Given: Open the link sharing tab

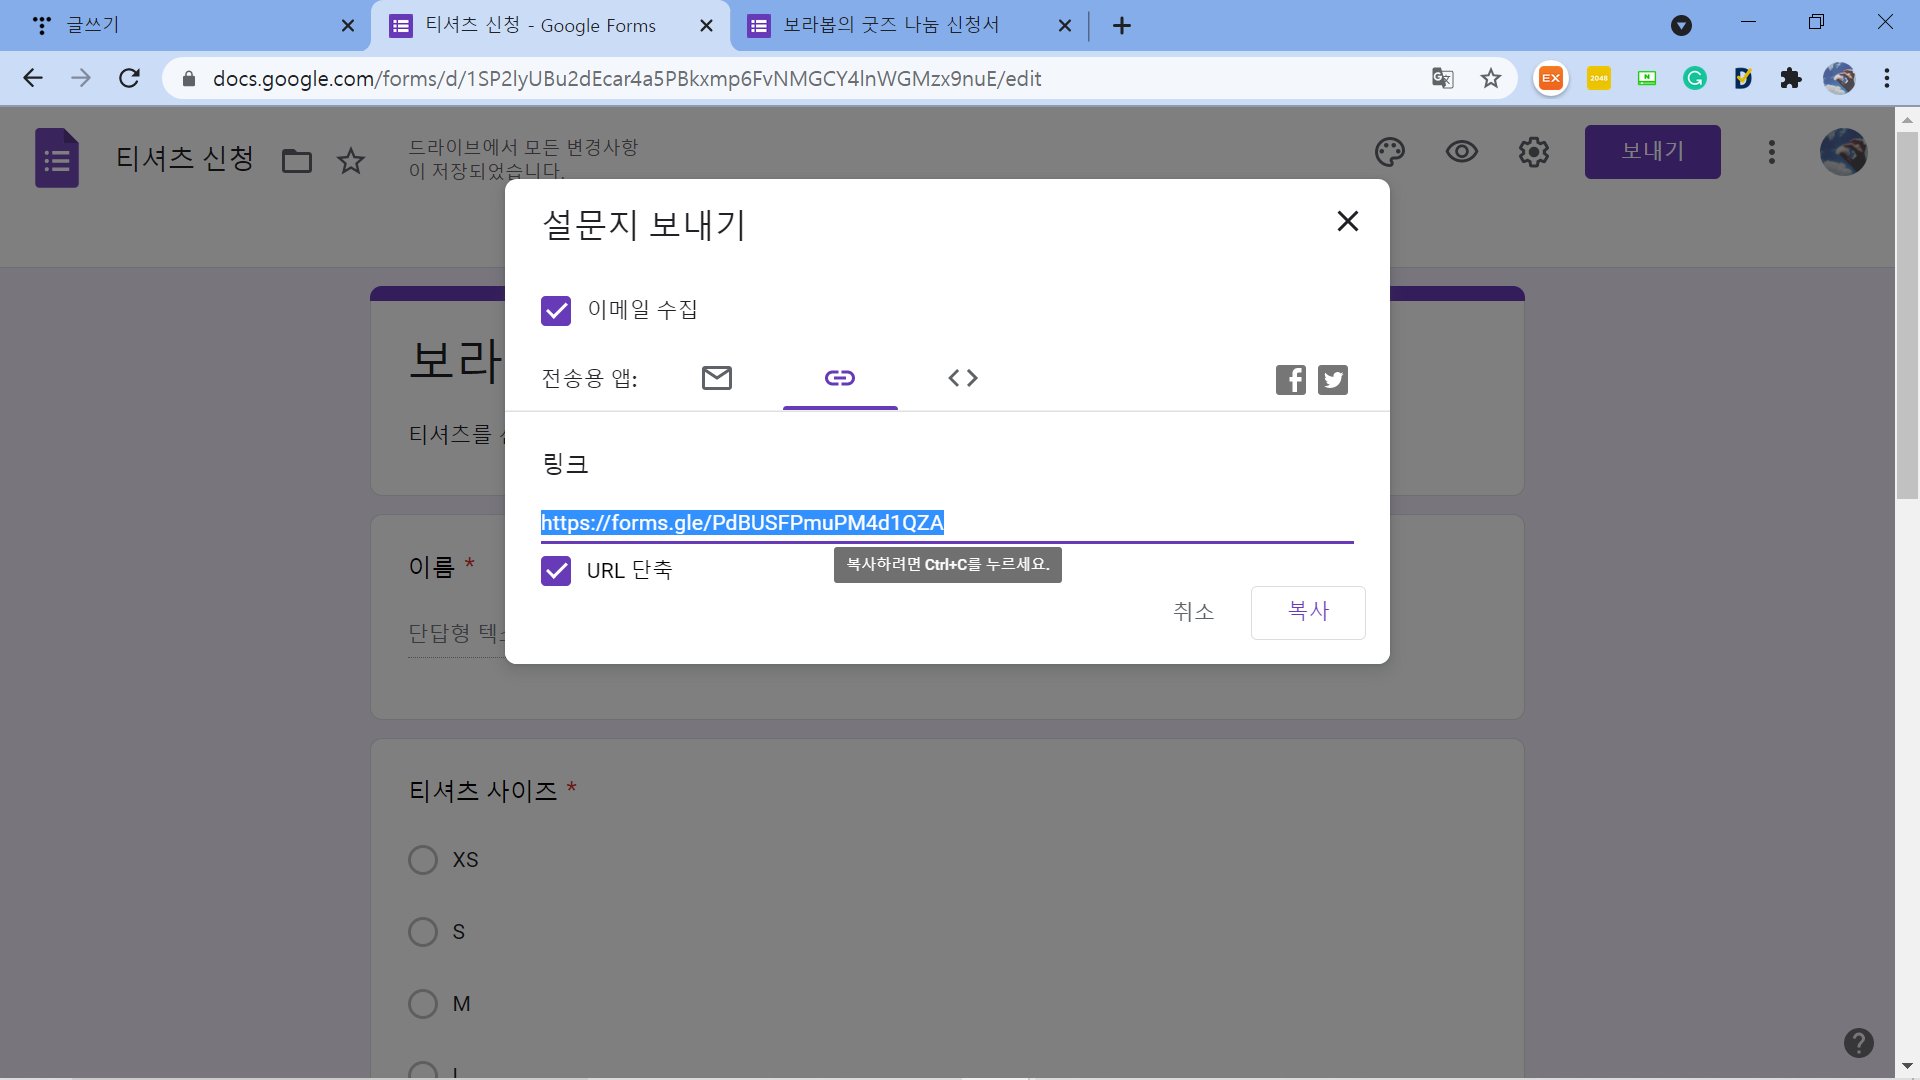Looking at the screenshot, I should (x=840, y=378).
